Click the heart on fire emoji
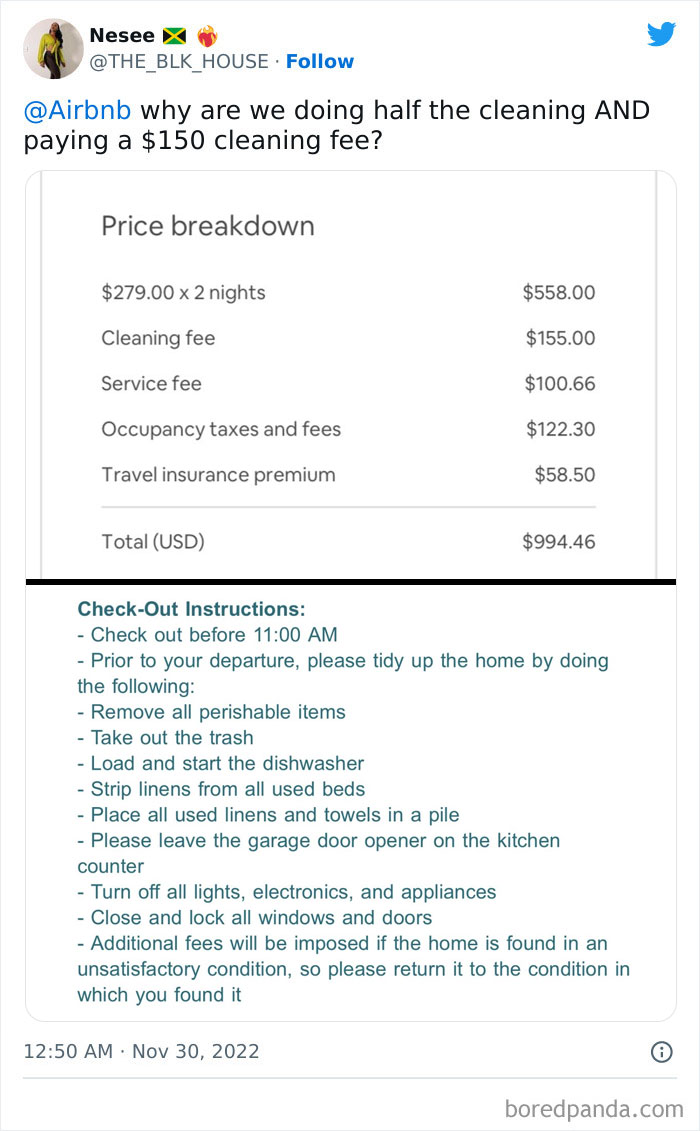 [207, 36]
